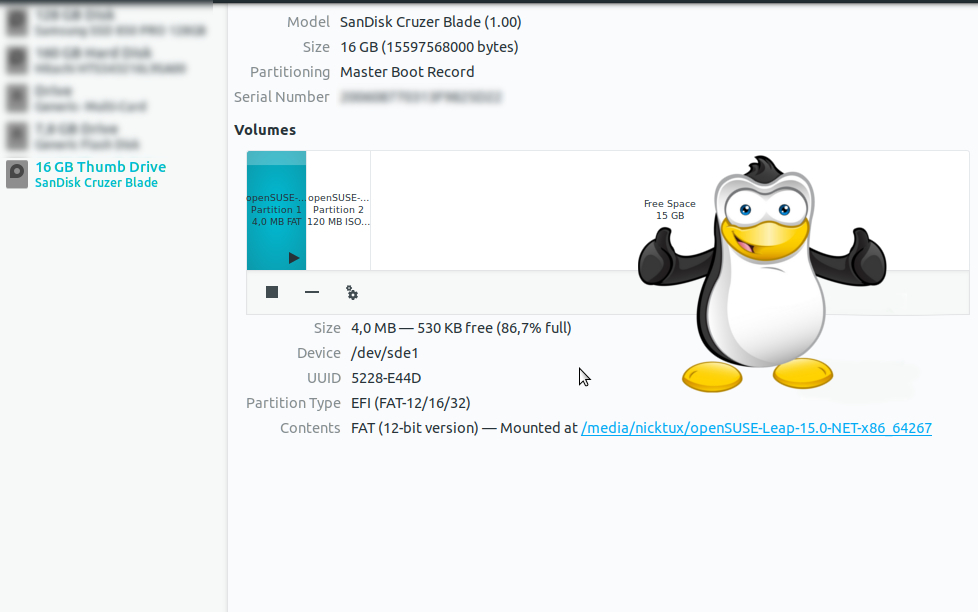Open the gears menu for additional partition options
The image size is (978, 612).
click(352, 292)
